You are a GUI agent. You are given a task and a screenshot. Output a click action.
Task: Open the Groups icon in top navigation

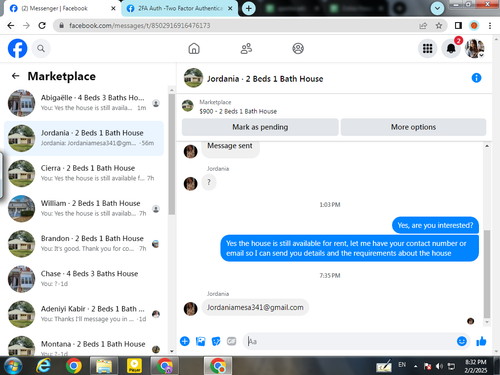(x=298, y=49)
